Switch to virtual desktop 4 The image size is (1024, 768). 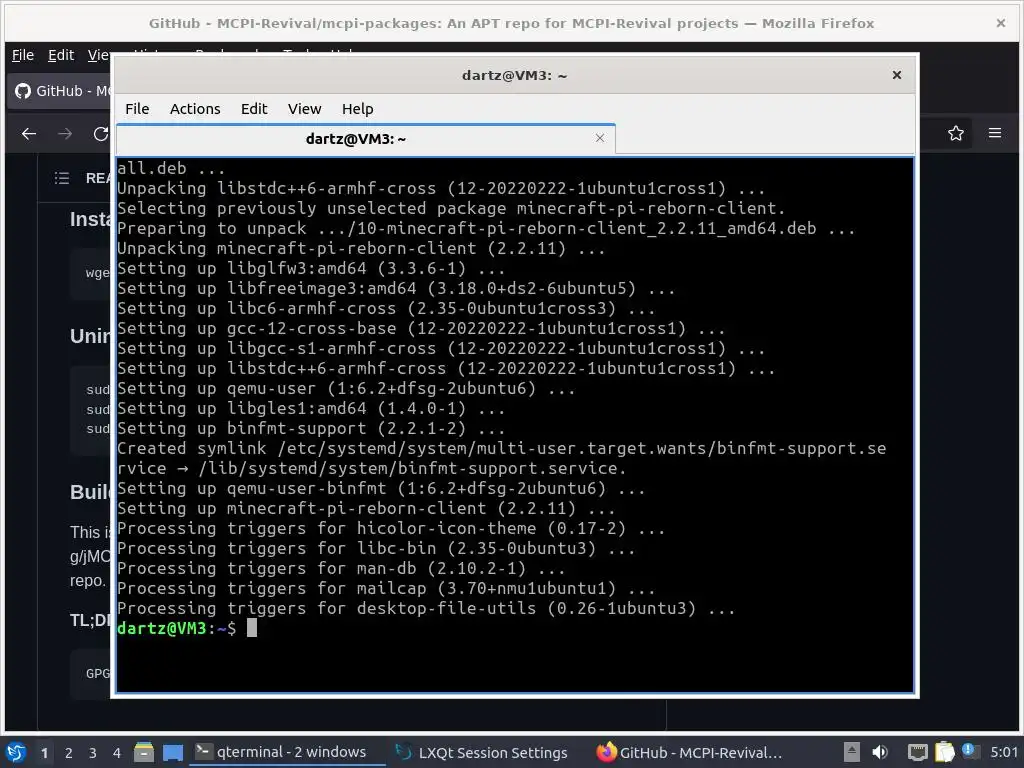(116, 753)
